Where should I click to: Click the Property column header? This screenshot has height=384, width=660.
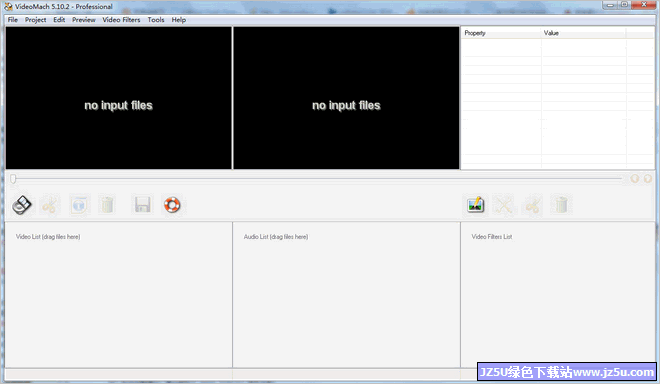coord(501,33)
